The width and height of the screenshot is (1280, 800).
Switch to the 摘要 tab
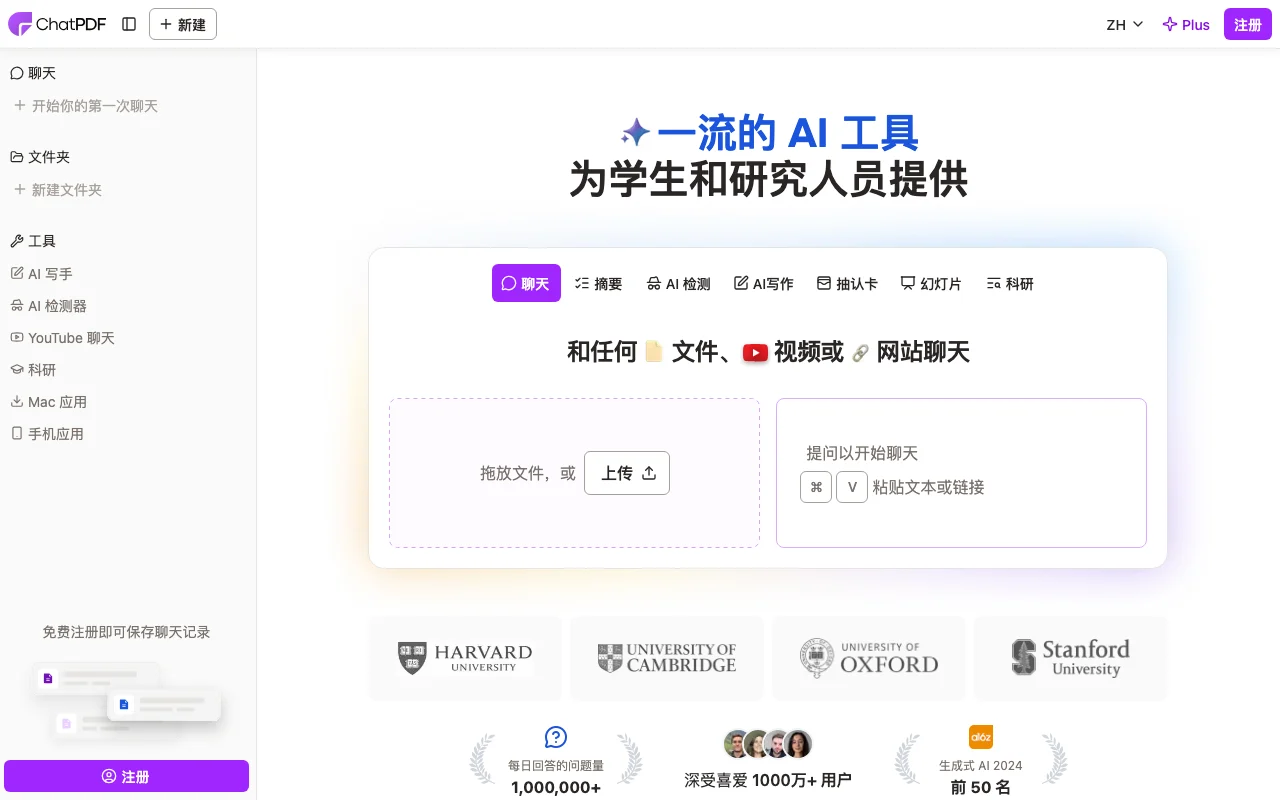[x=599, y=284]
